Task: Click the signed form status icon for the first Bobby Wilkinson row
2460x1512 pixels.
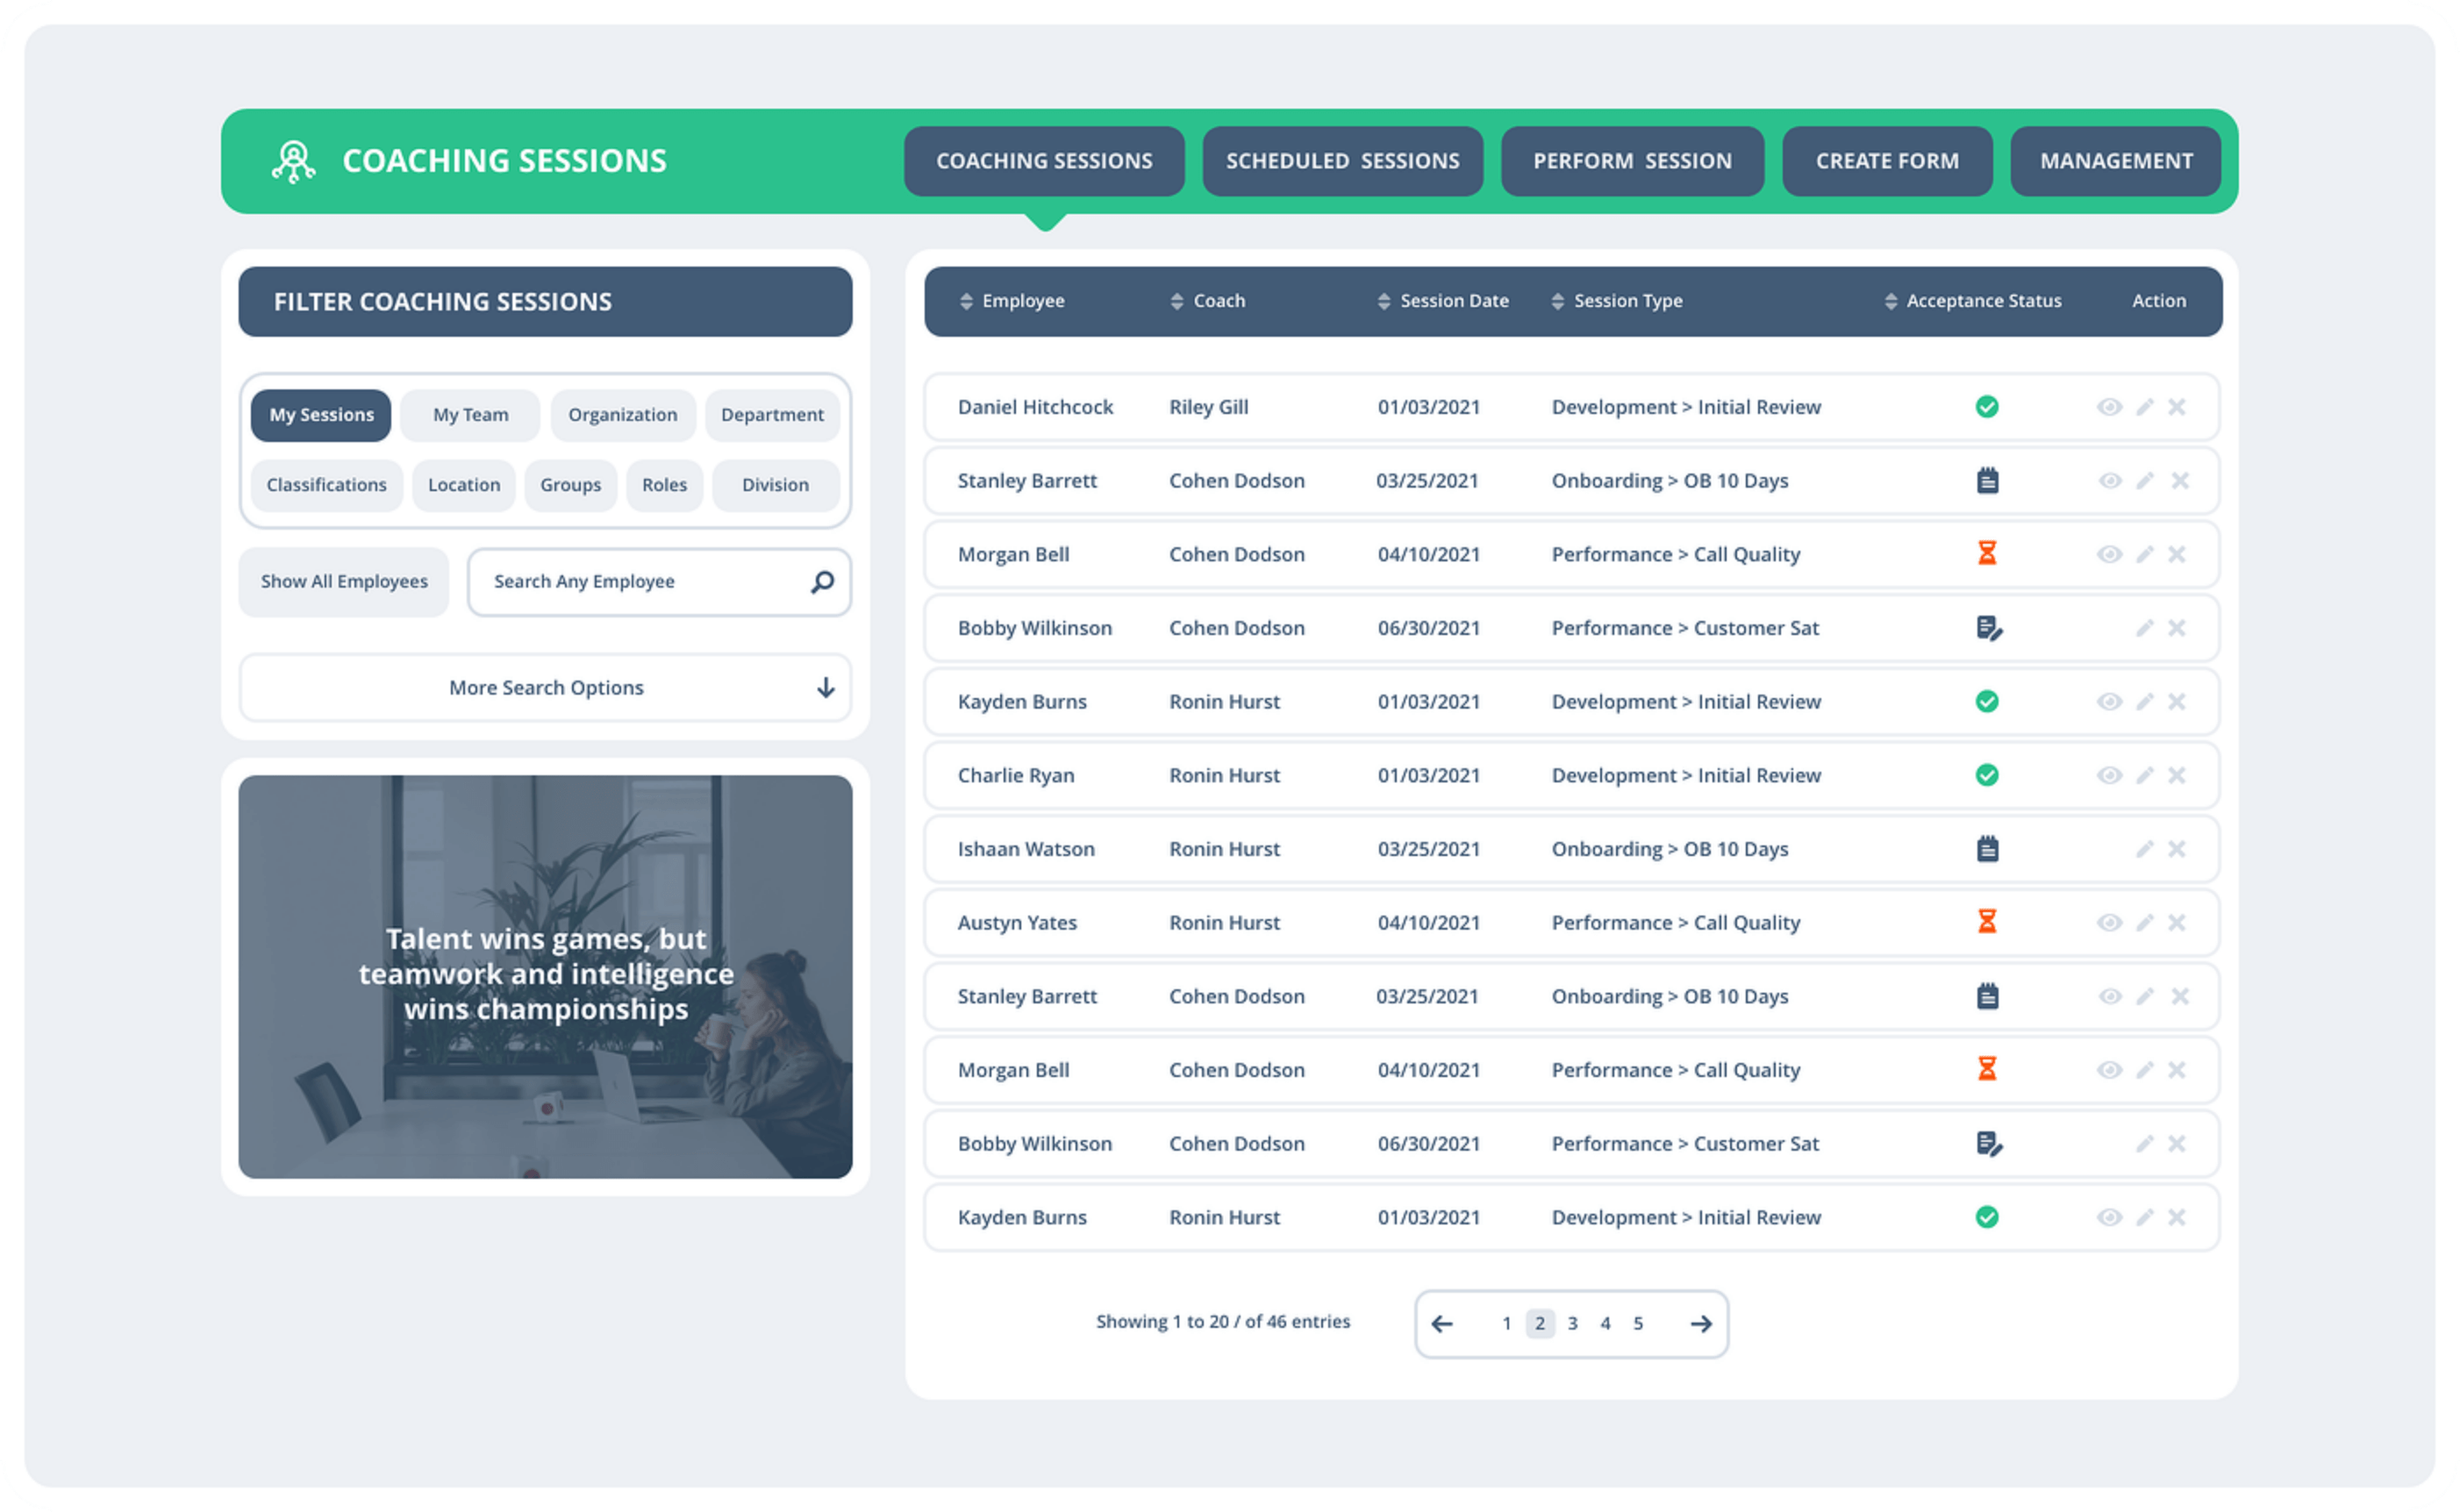Action: pos(1988,628)
